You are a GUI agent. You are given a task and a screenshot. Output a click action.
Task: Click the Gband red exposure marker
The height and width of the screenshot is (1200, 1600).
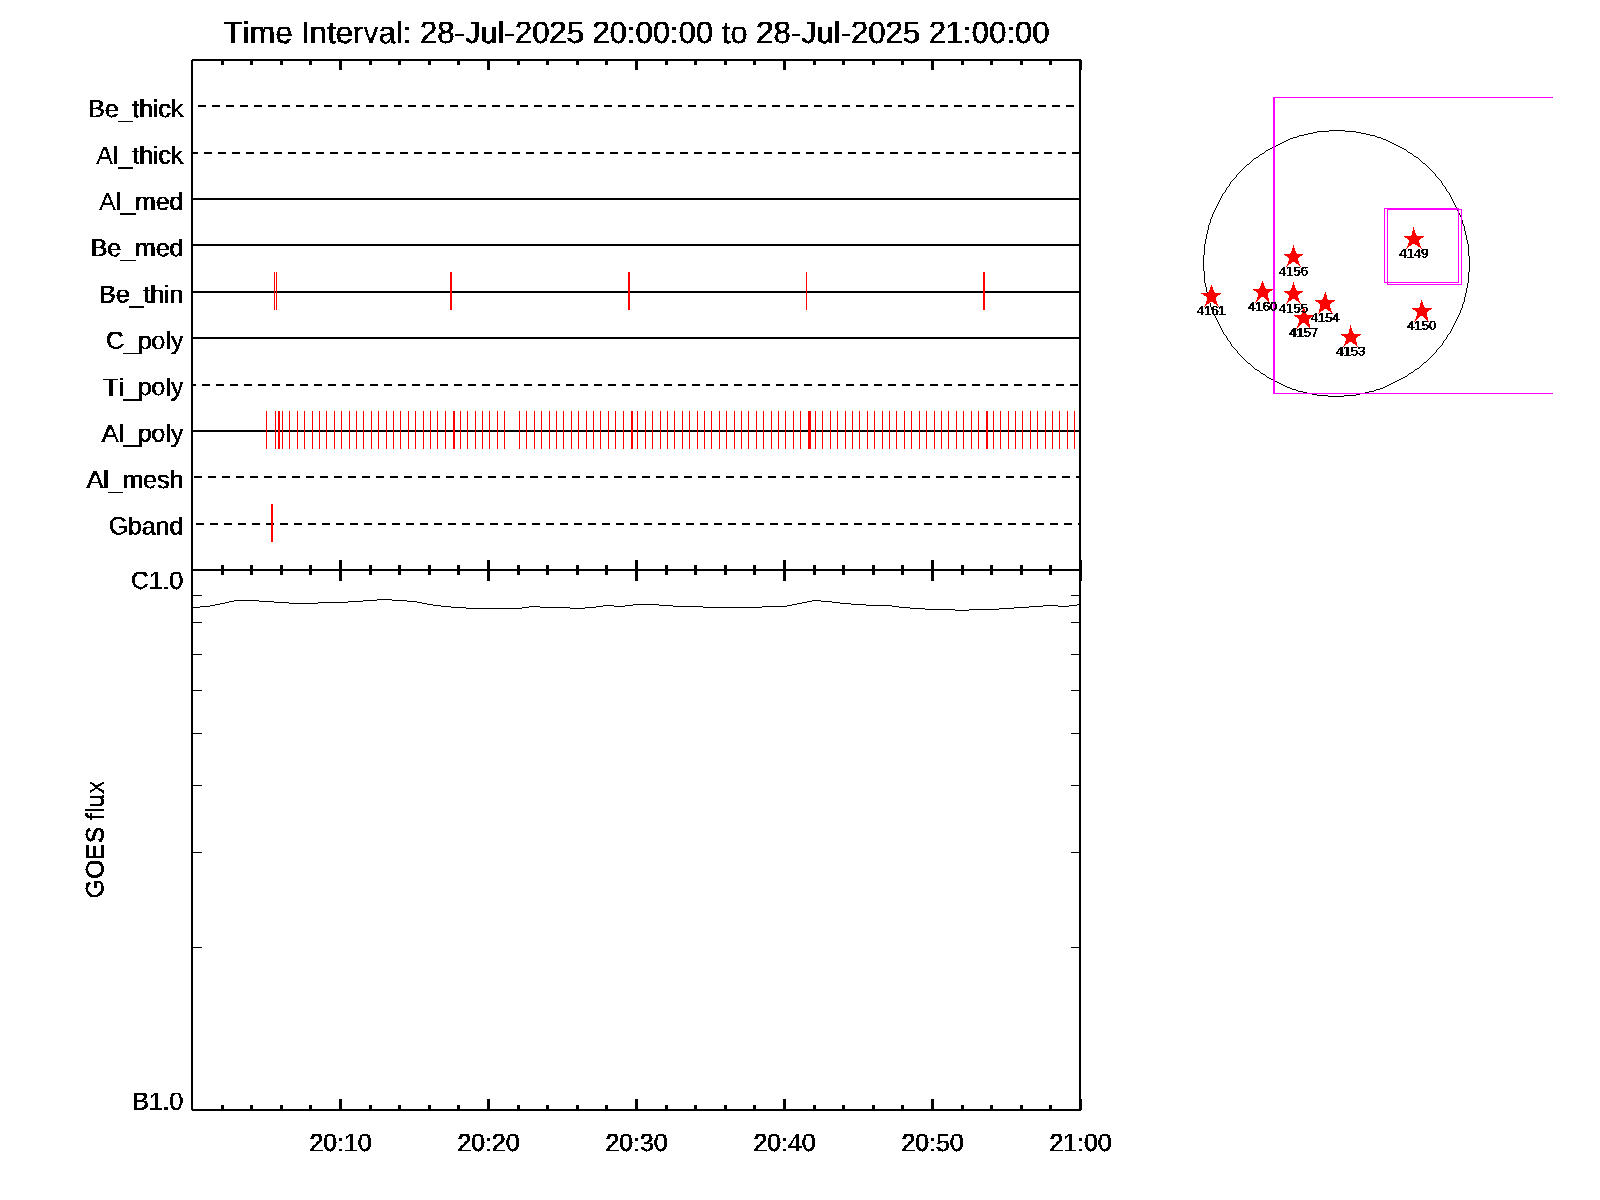tap(272, 523)
